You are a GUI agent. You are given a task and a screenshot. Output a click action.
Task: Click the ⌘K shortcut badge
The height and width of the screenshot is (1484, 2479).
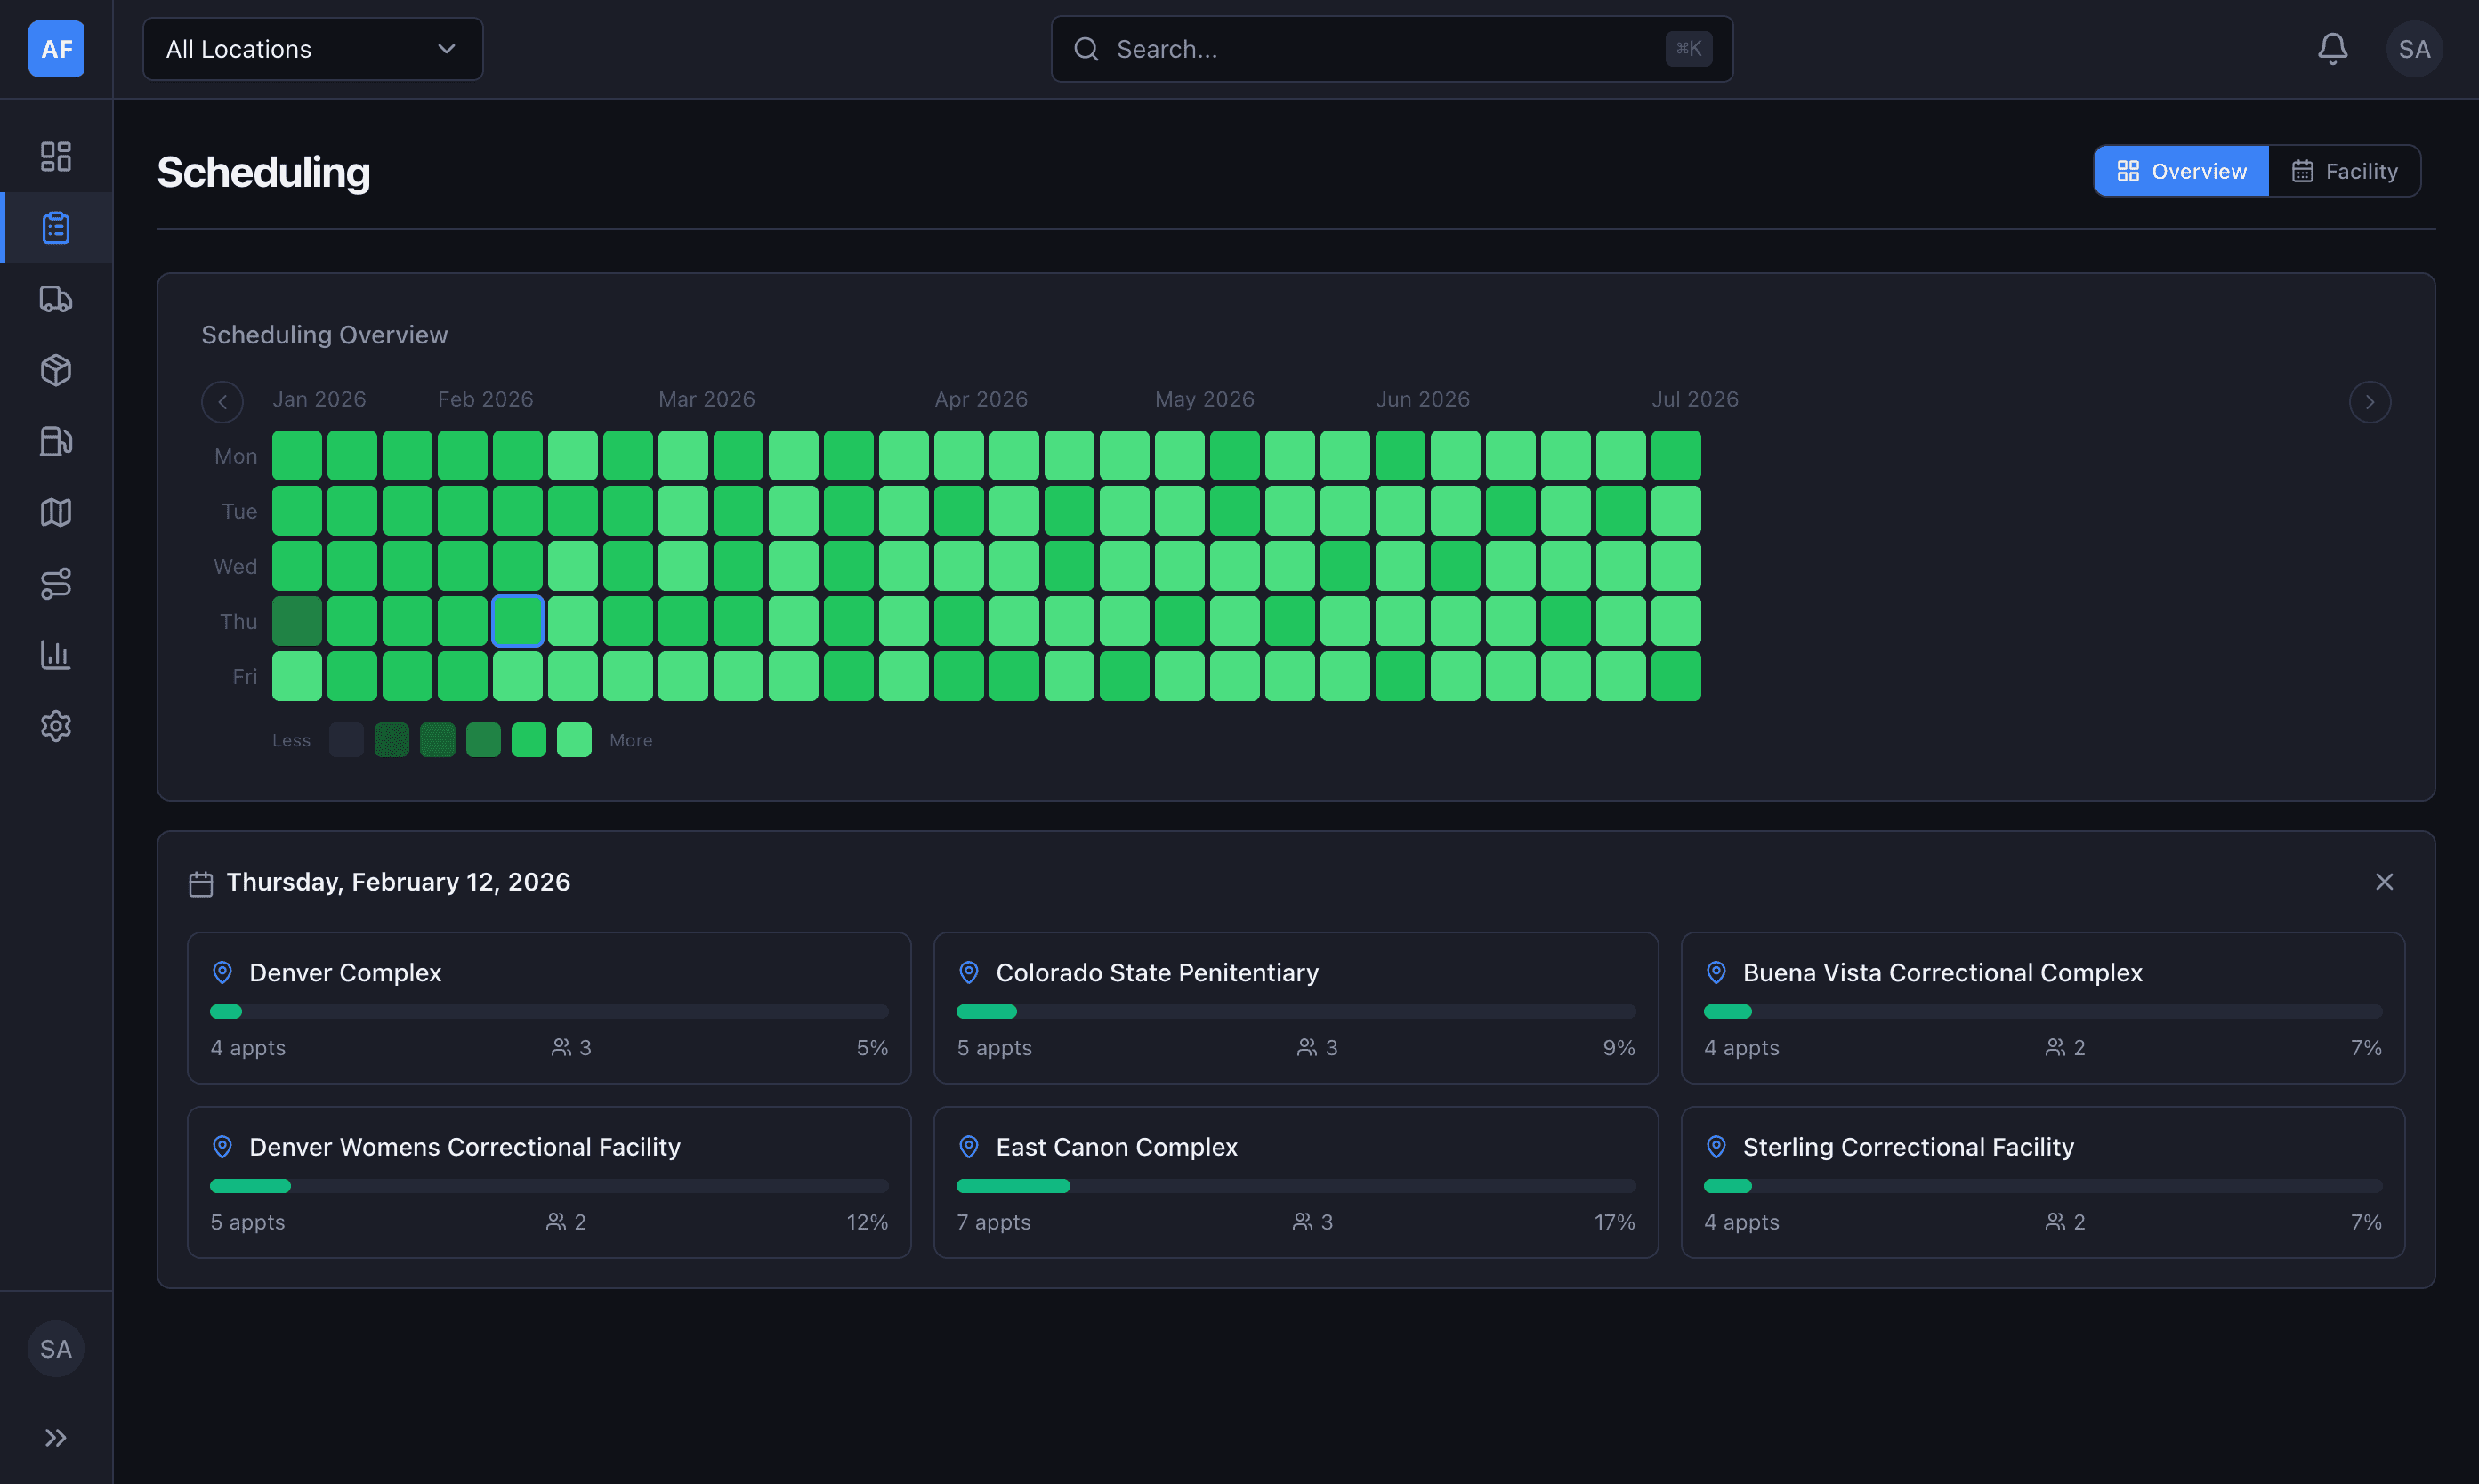click(1688, 49)
